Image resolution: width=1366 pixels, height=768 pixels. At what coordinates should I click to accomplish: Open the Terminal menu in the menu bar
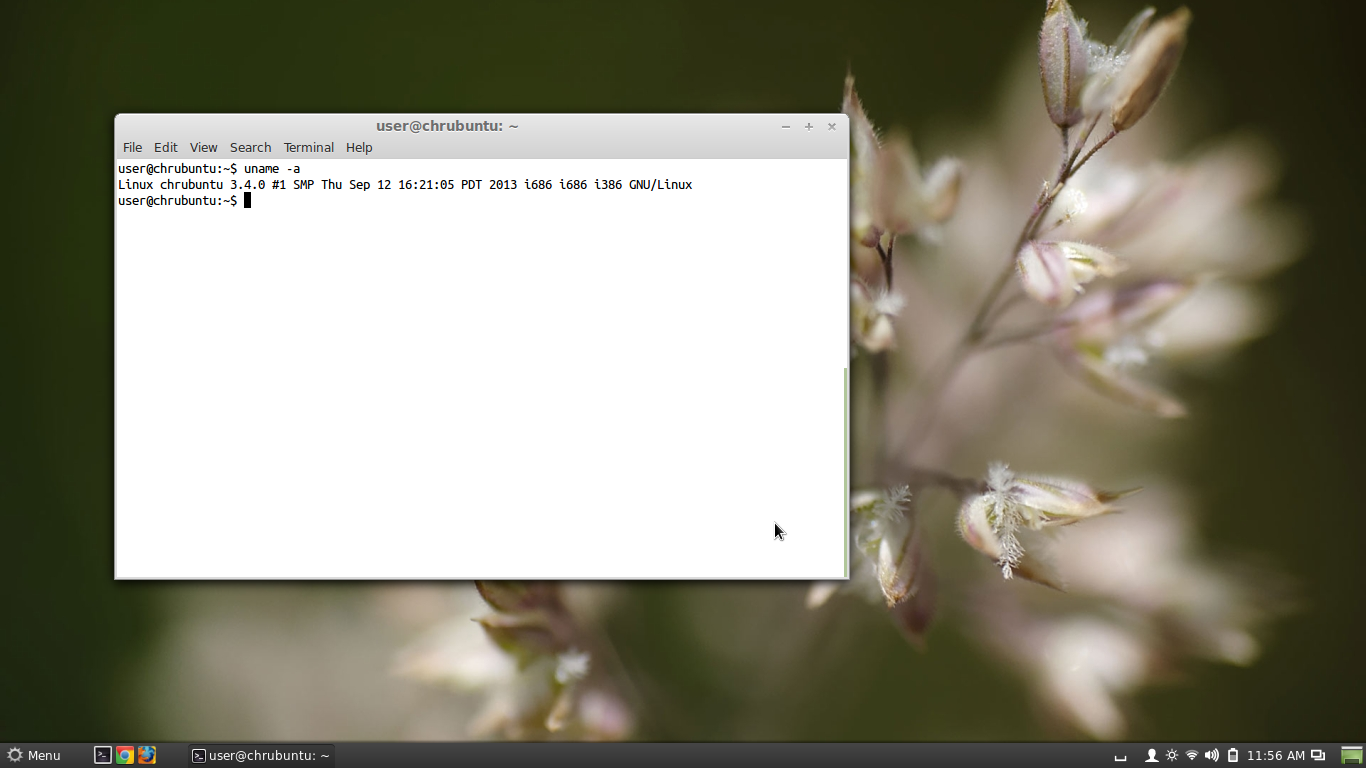308,147
